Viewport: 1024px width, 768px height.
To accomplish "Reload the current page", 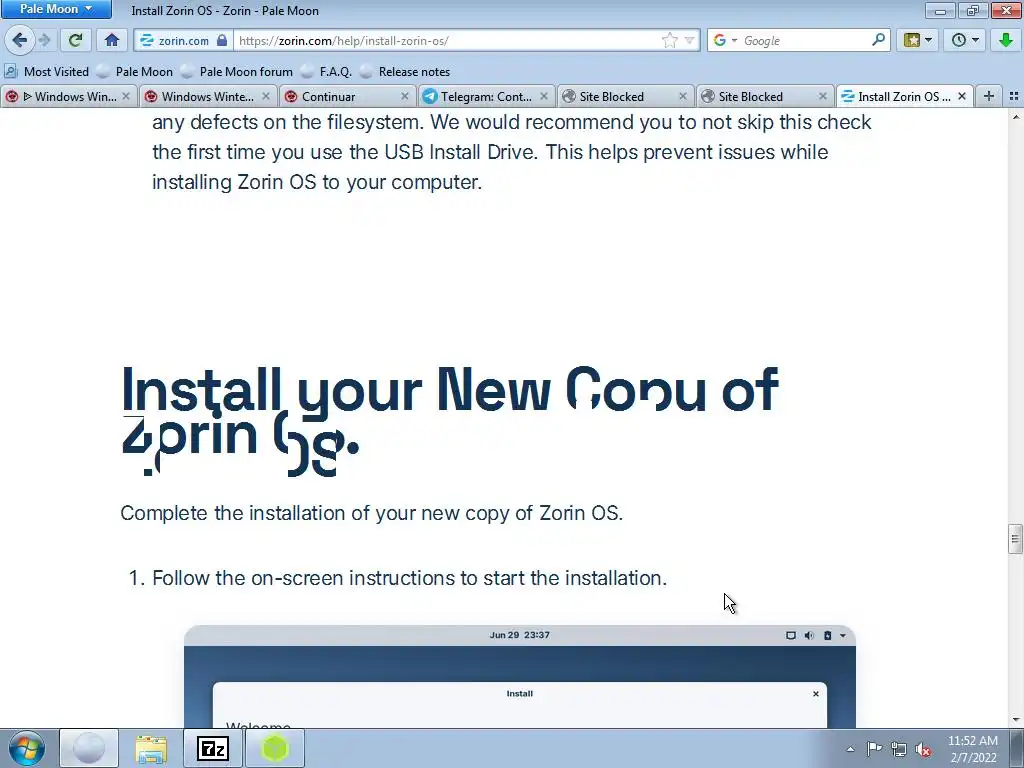I will pyautogui.click(x=75, y=40).
